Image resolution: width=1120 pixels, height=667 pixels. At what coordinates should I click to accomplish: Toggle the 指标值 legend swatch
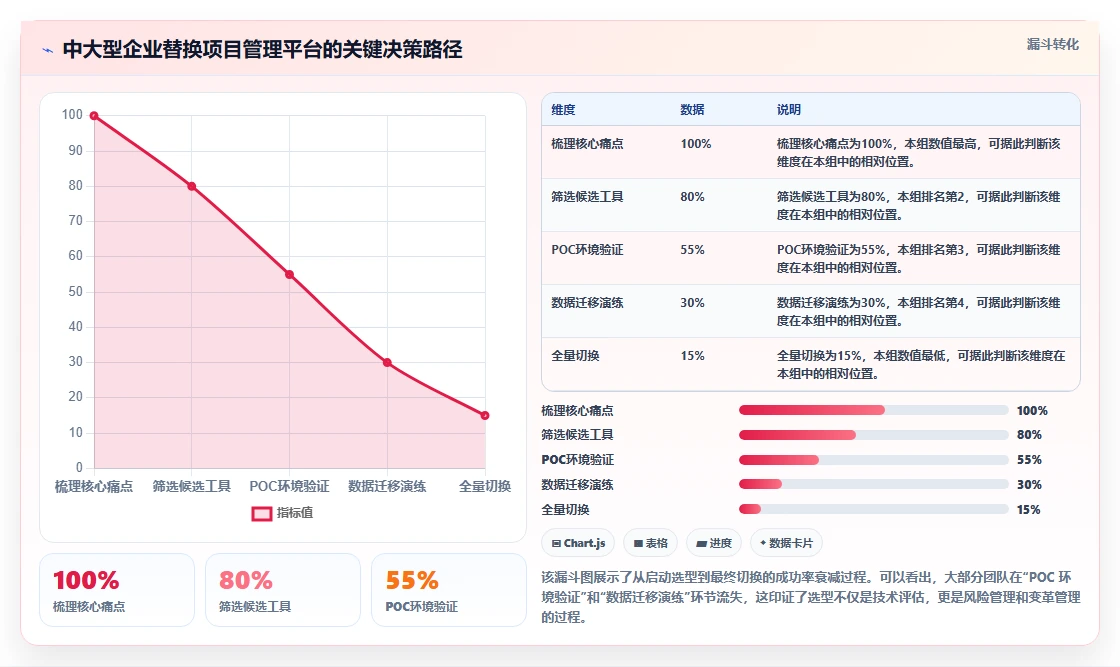pos(261,513)
